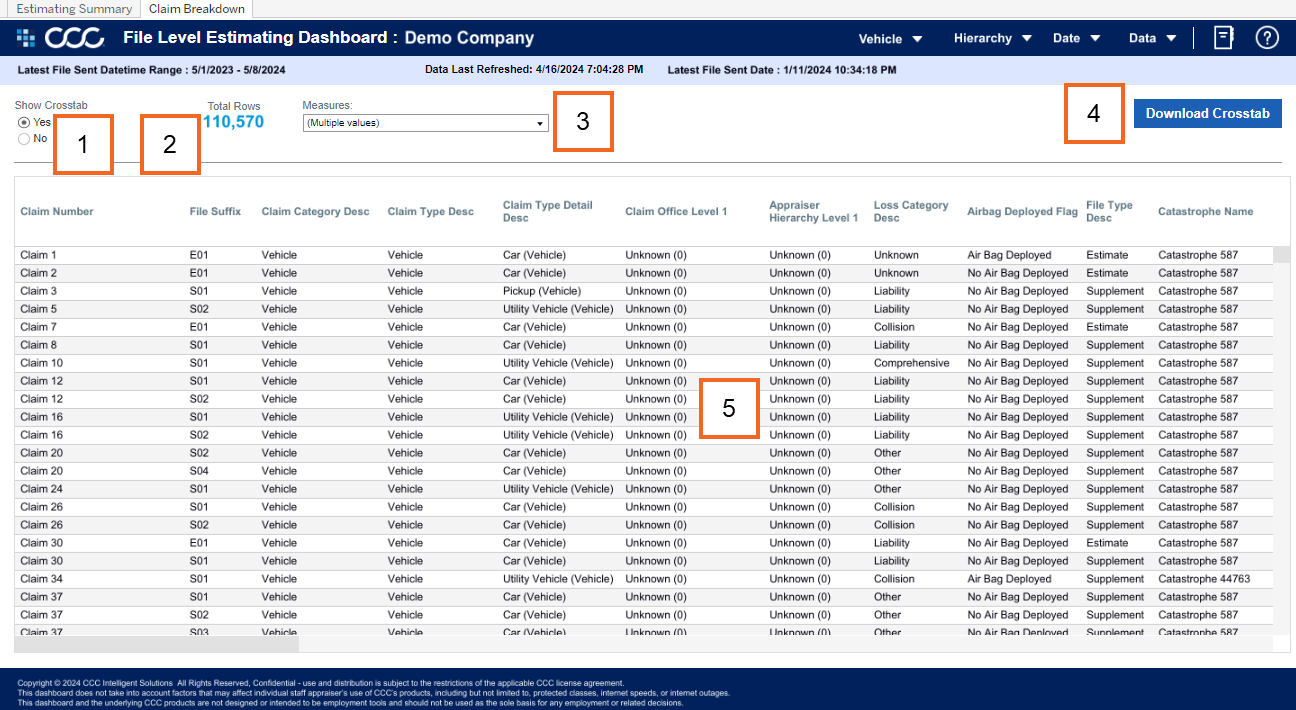
Task: Open the Data filter dropdown
Action: (1152, 39)
